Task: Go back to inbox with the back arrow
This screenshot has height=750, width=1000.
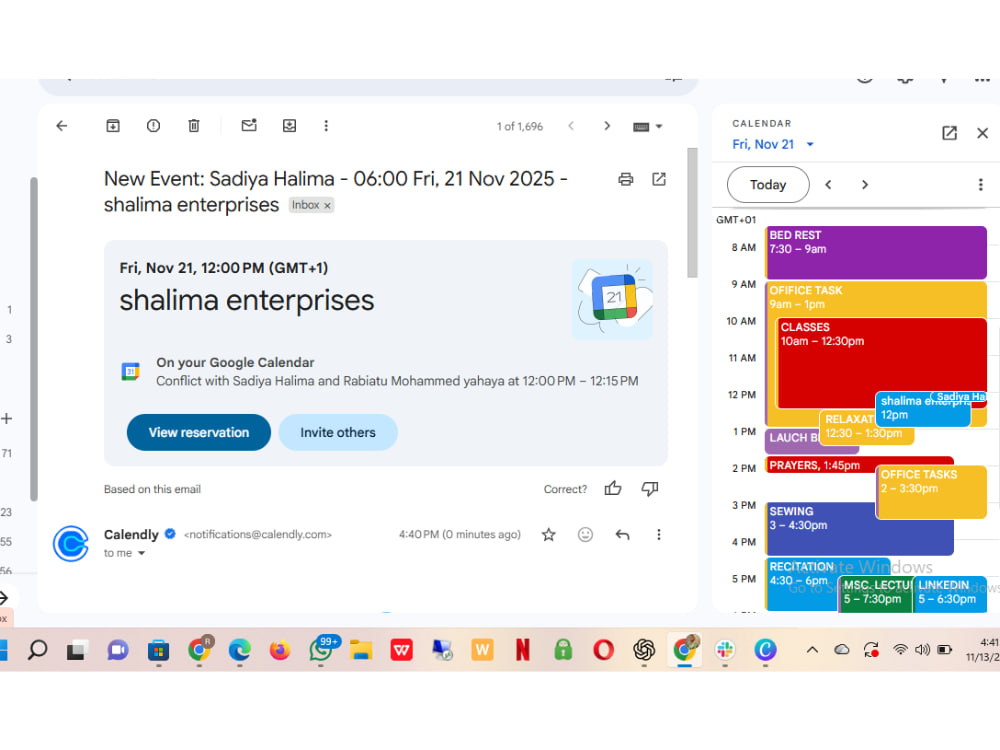Action: coord(61,126)
